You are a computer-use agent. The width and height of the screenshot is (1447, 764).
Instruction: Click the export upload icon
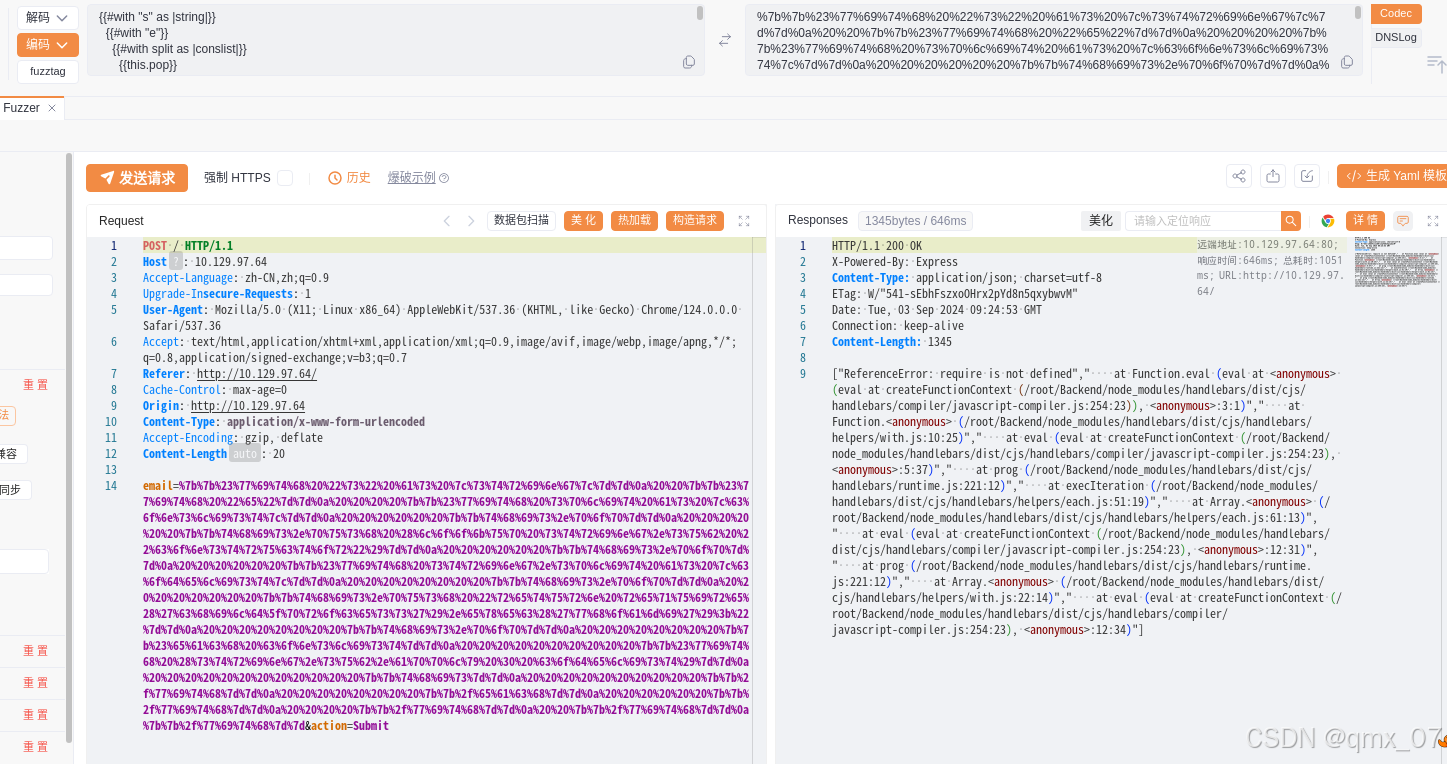coord(1273,176)
